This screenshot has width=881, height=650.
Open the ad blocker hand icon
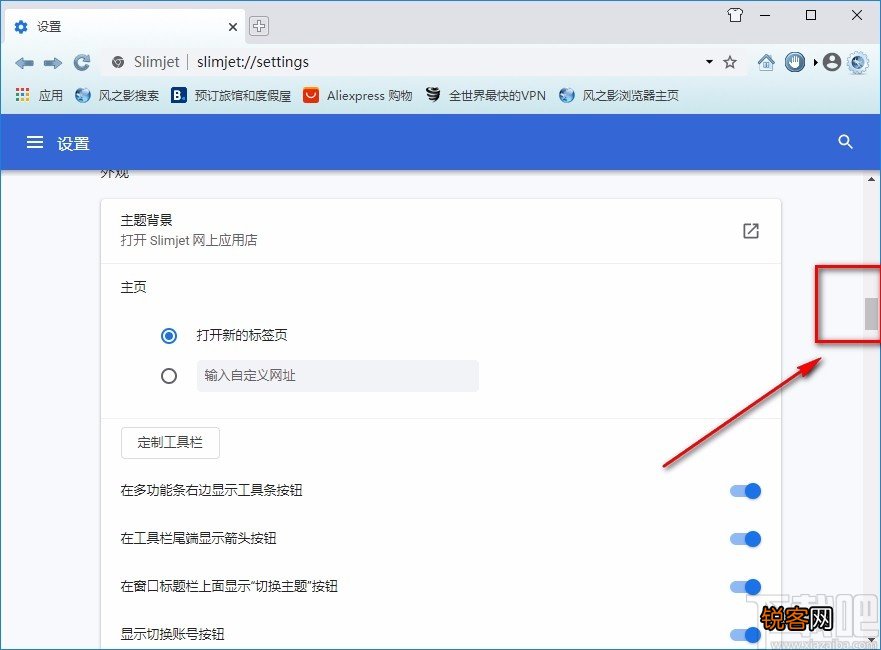pos(794,62)
